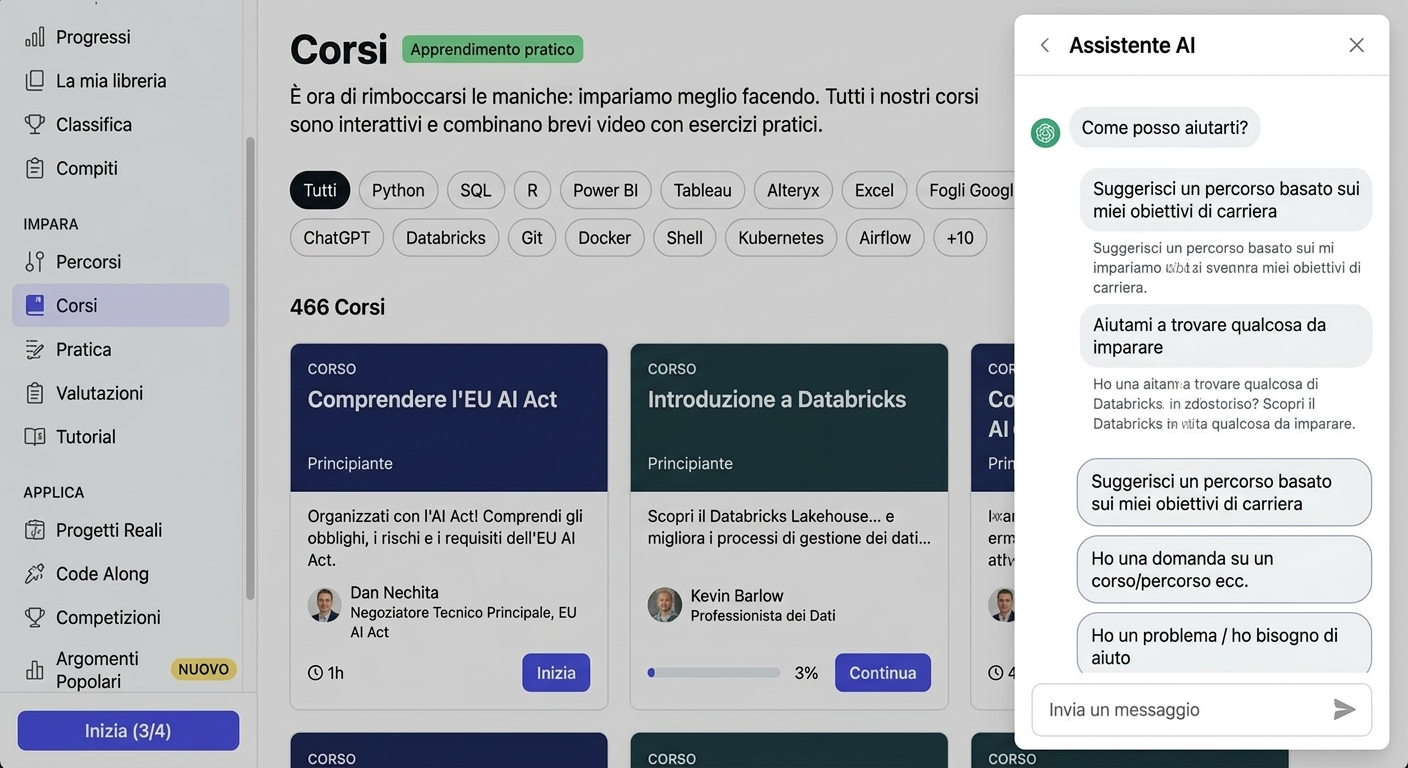The height and width of the screenshot is (768, 1408).
Task: Select the Excel filter chip
Action: coord(874,190)
